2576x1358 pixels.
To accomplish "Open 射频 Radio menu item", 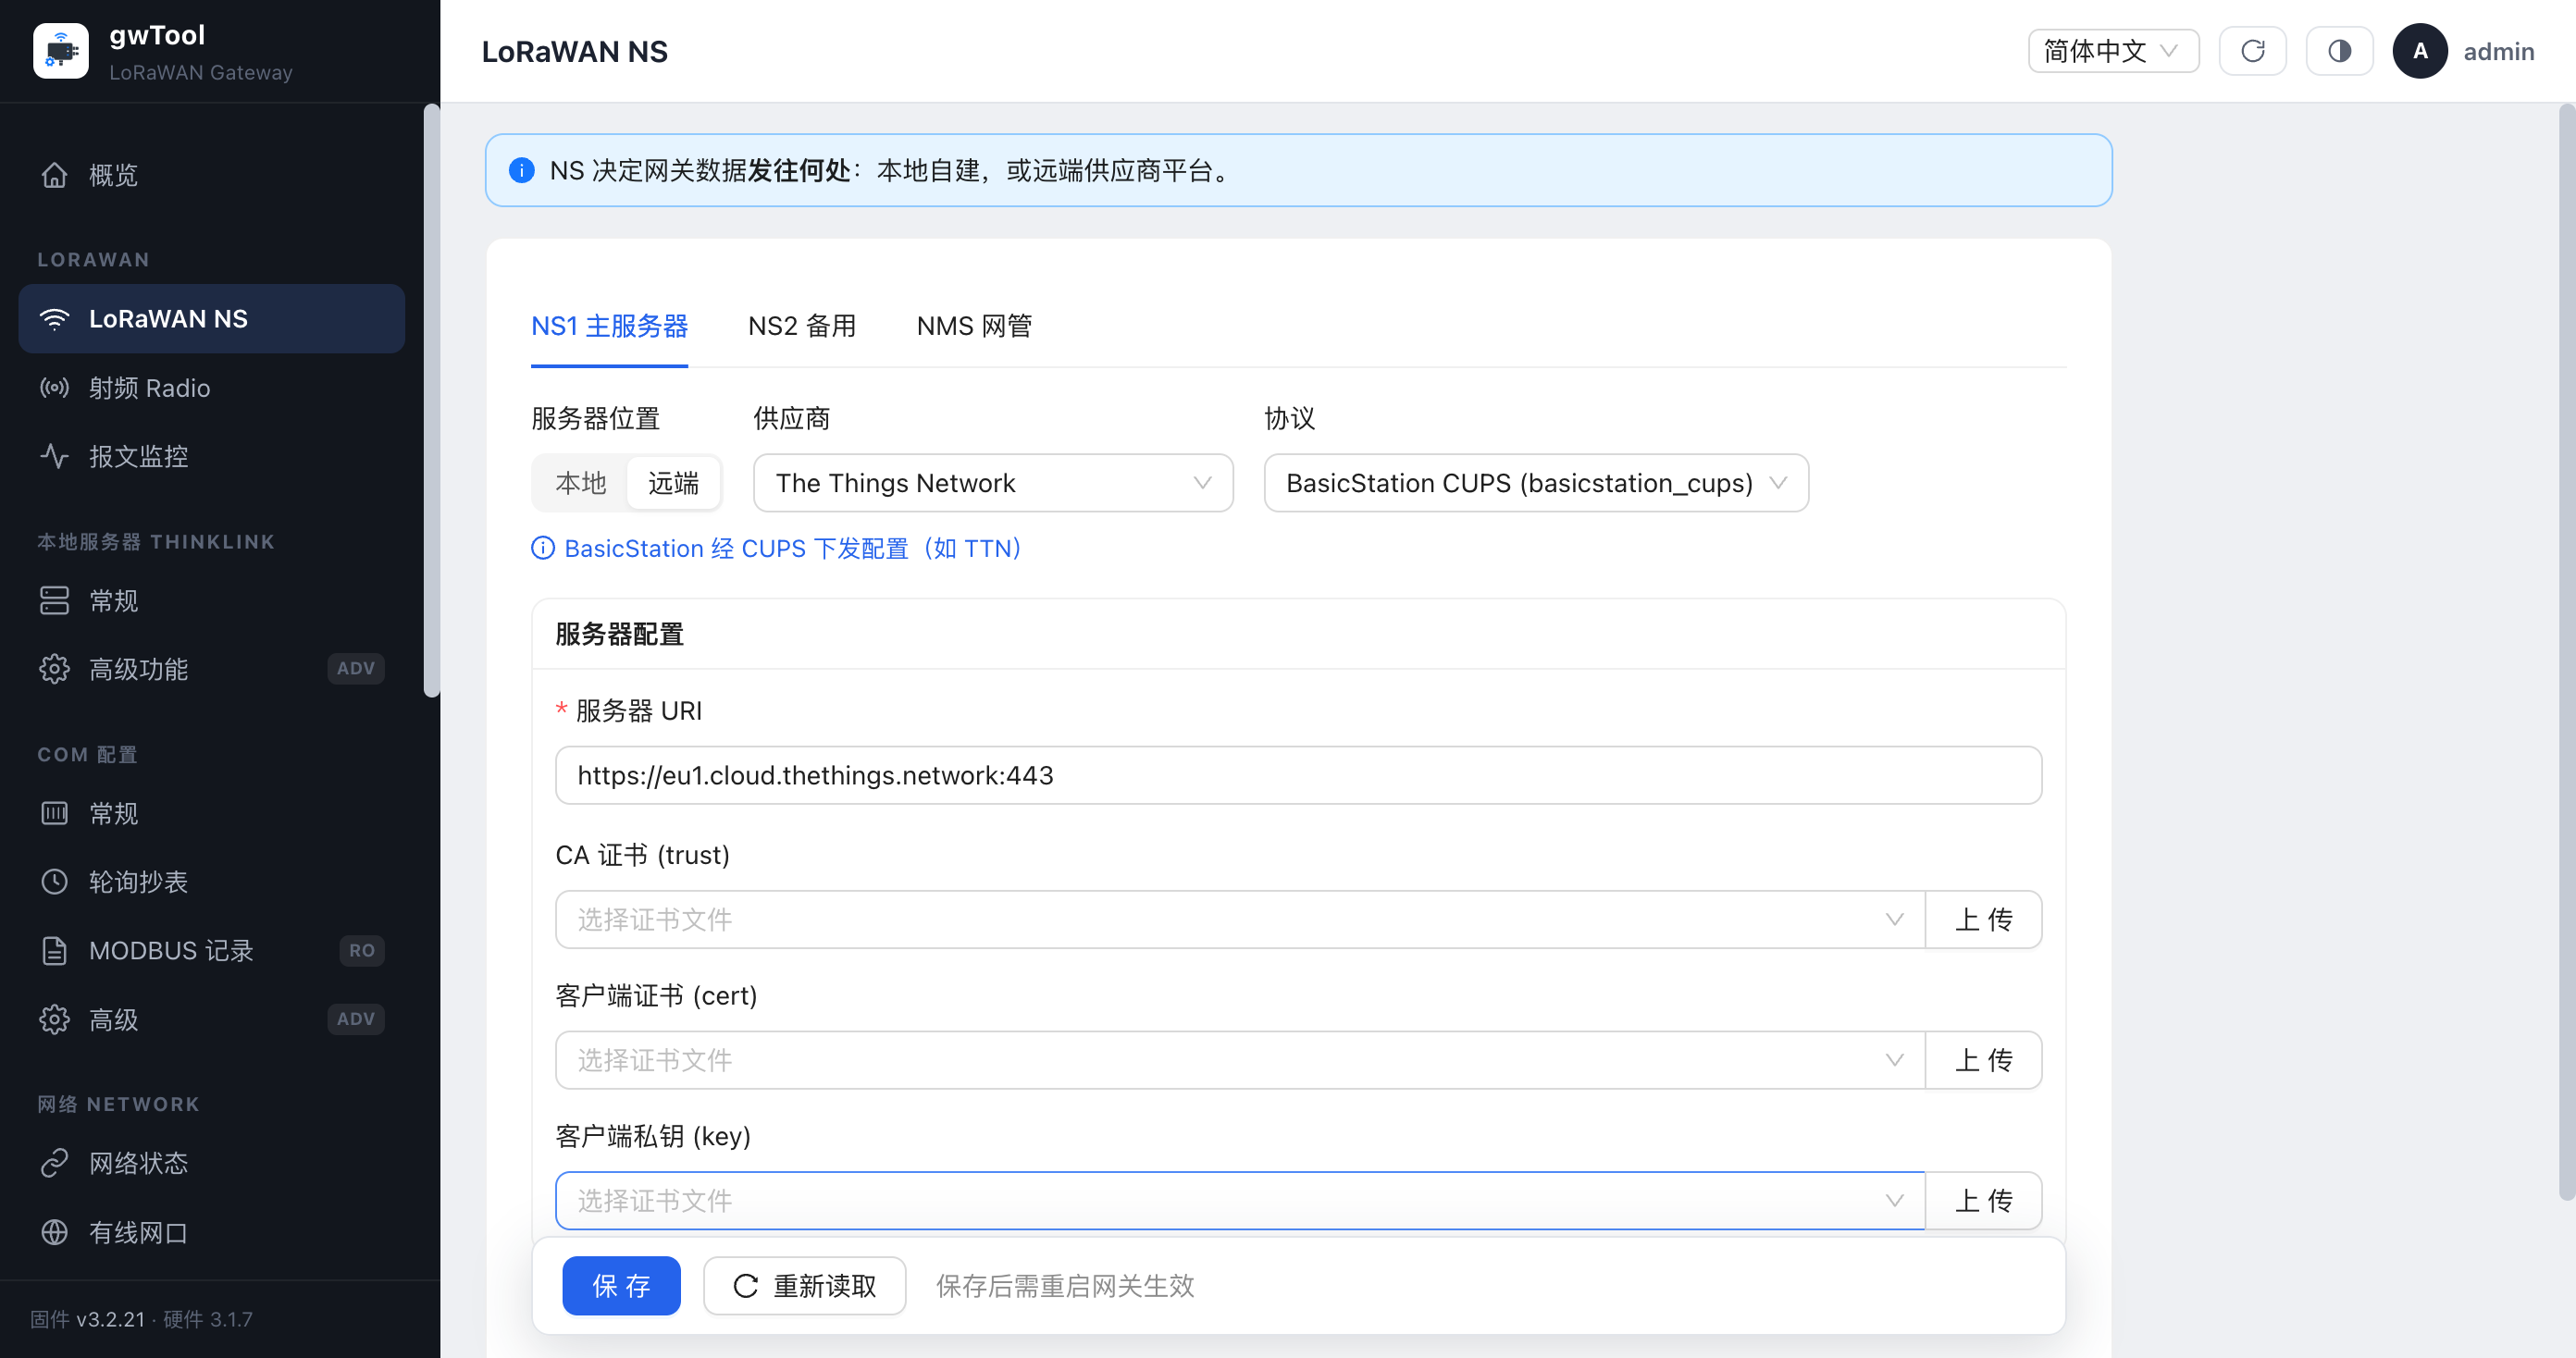I will (x=212, y=387).
